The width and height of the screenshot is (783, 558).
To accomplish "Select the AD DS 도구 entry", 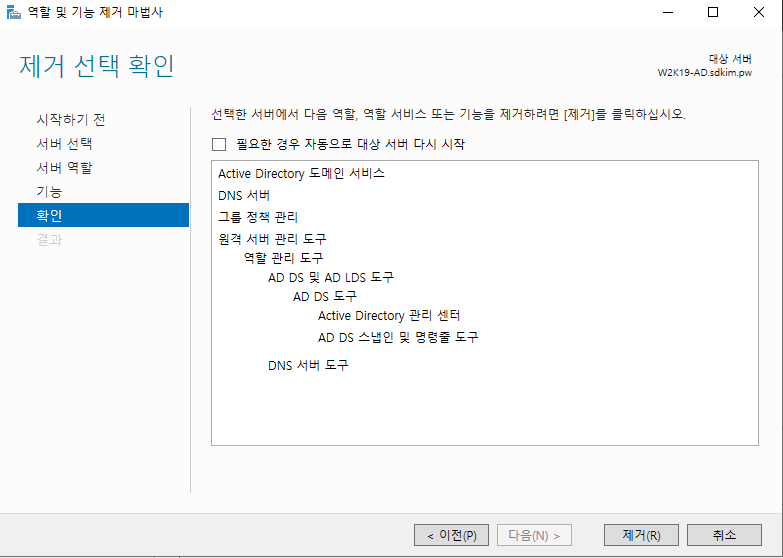I will [x=325, y=296].
